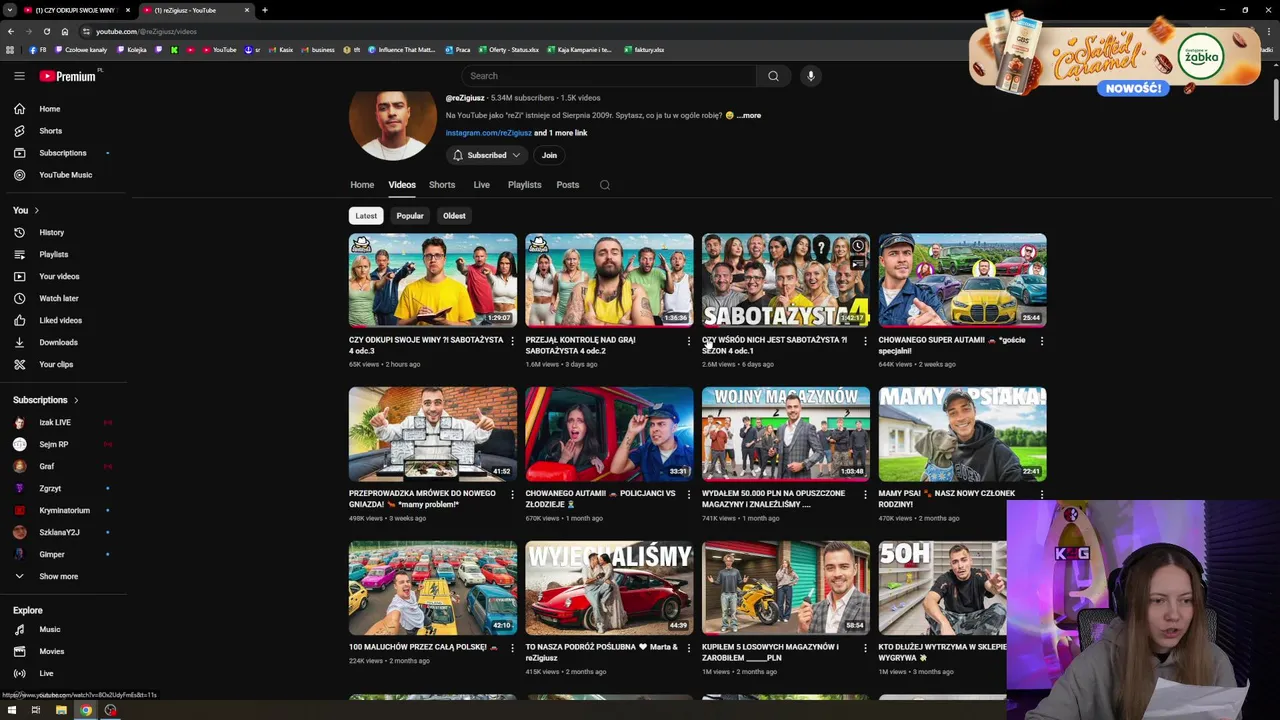Open red Porsche WYJECHALIŚMY video thumbnail
This screenshot has height=720, width=1280.
(x=609, y=588)
